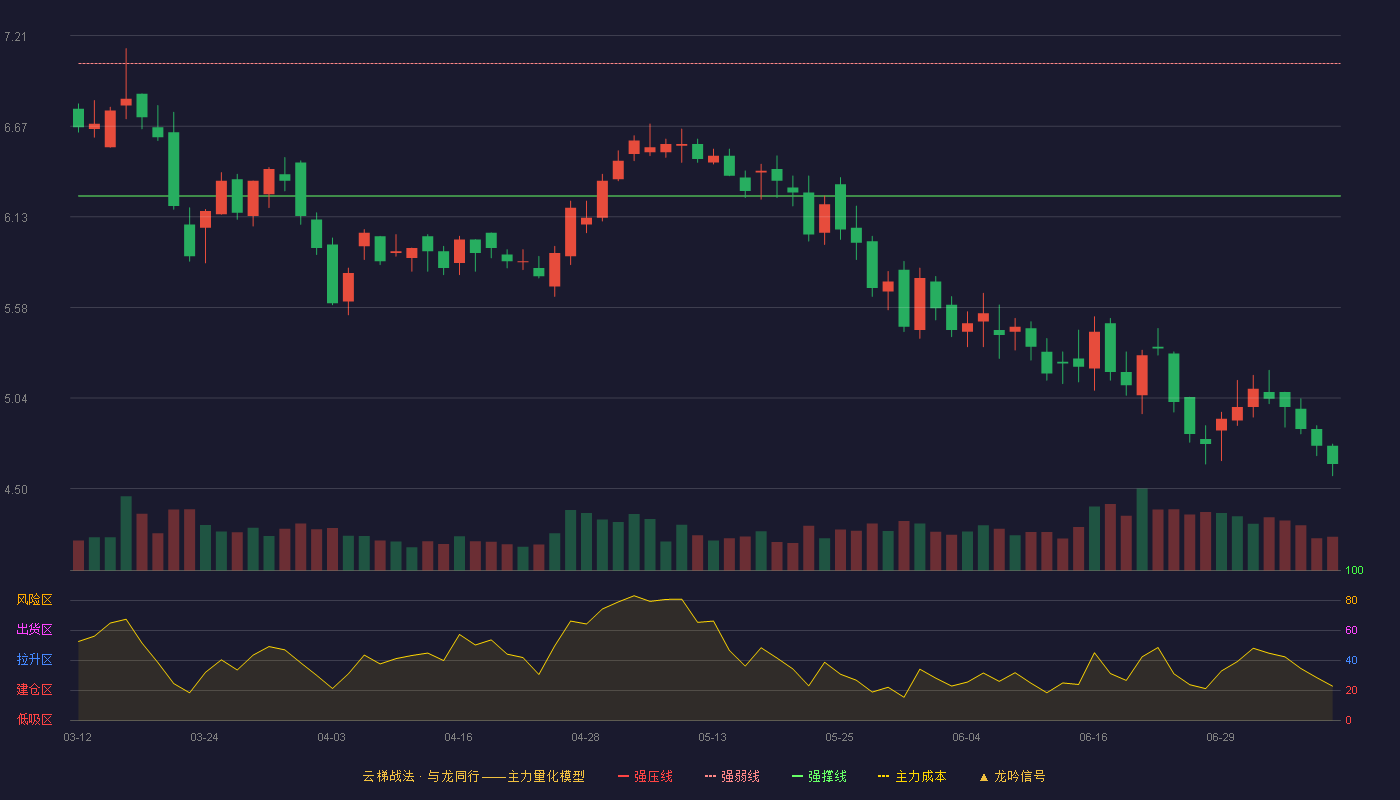1400x800 pixels.
Task: Select the 出货区 zone label
Action: pos(34,630)
